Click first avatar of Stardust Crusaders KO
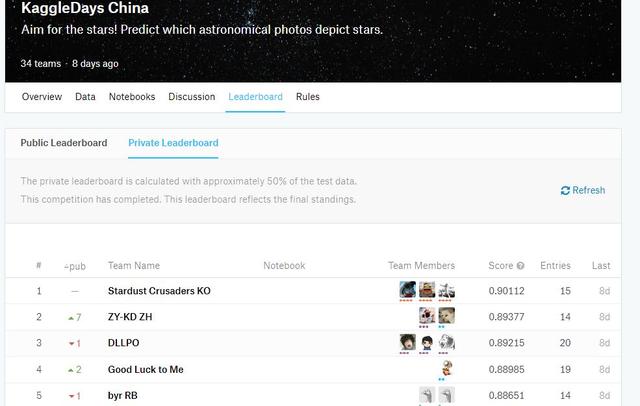The width and height of the screenshot is (640, 406). [407, 290]
